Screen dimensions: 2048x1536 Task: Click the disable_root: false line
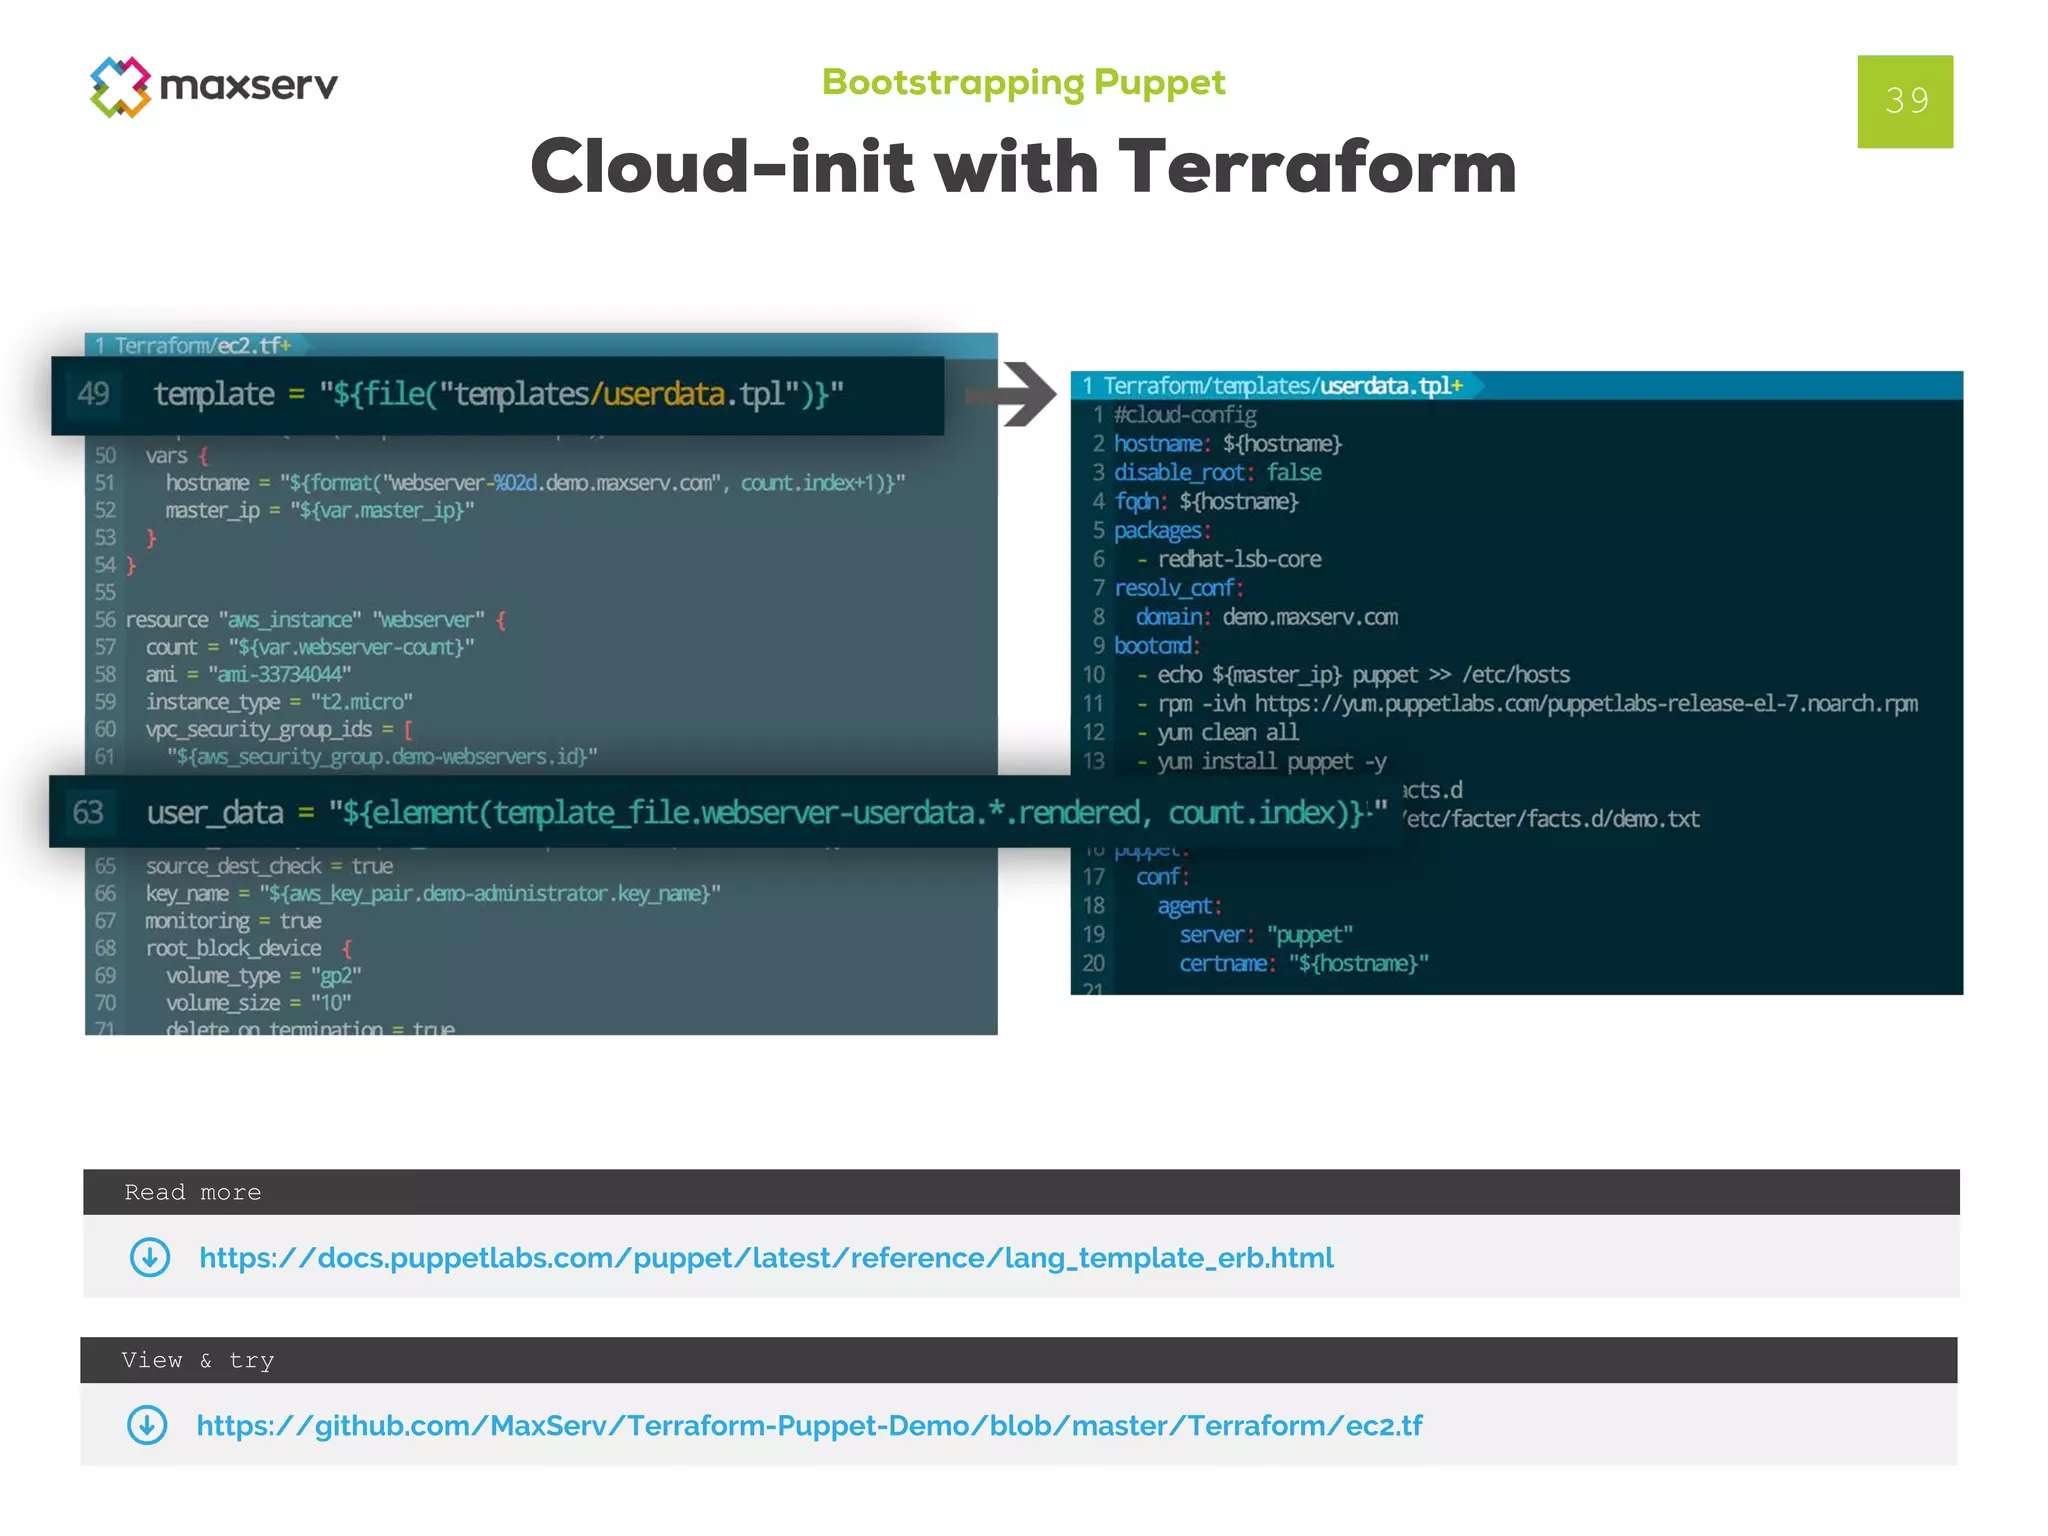(1218, 473)
